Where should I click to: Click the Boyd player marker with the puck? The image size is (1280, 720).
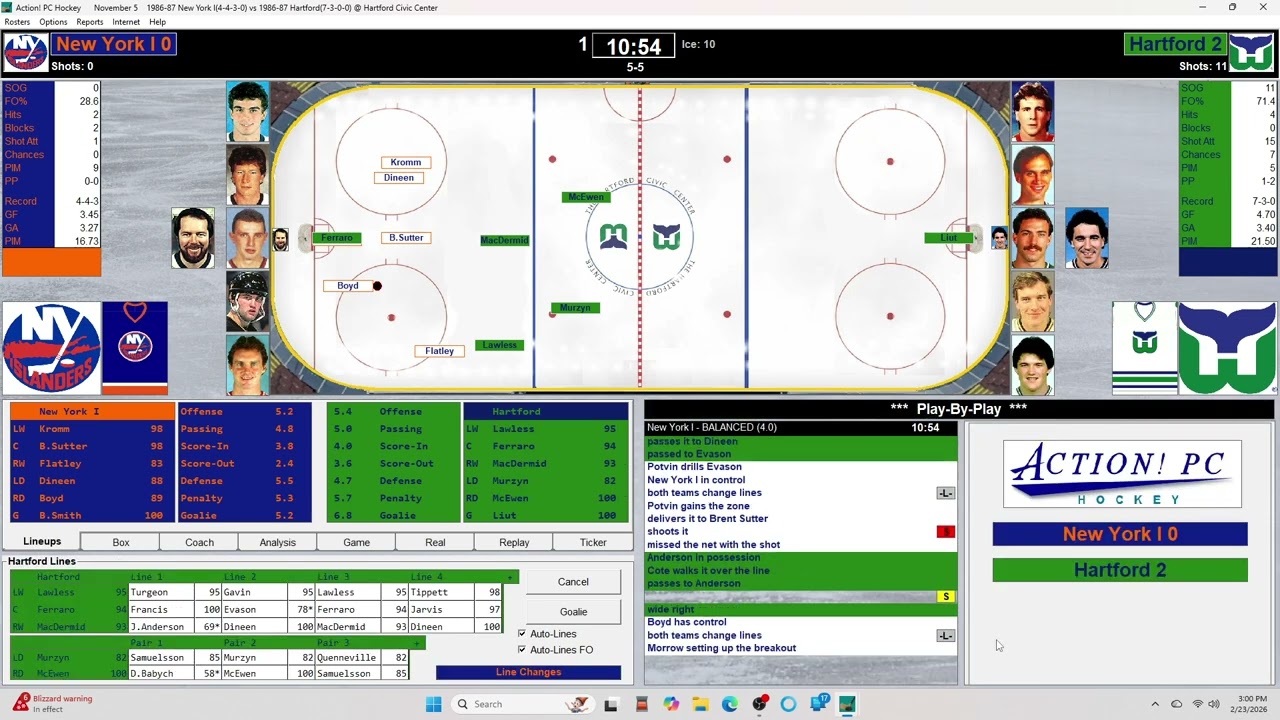(x=348, y=286)
